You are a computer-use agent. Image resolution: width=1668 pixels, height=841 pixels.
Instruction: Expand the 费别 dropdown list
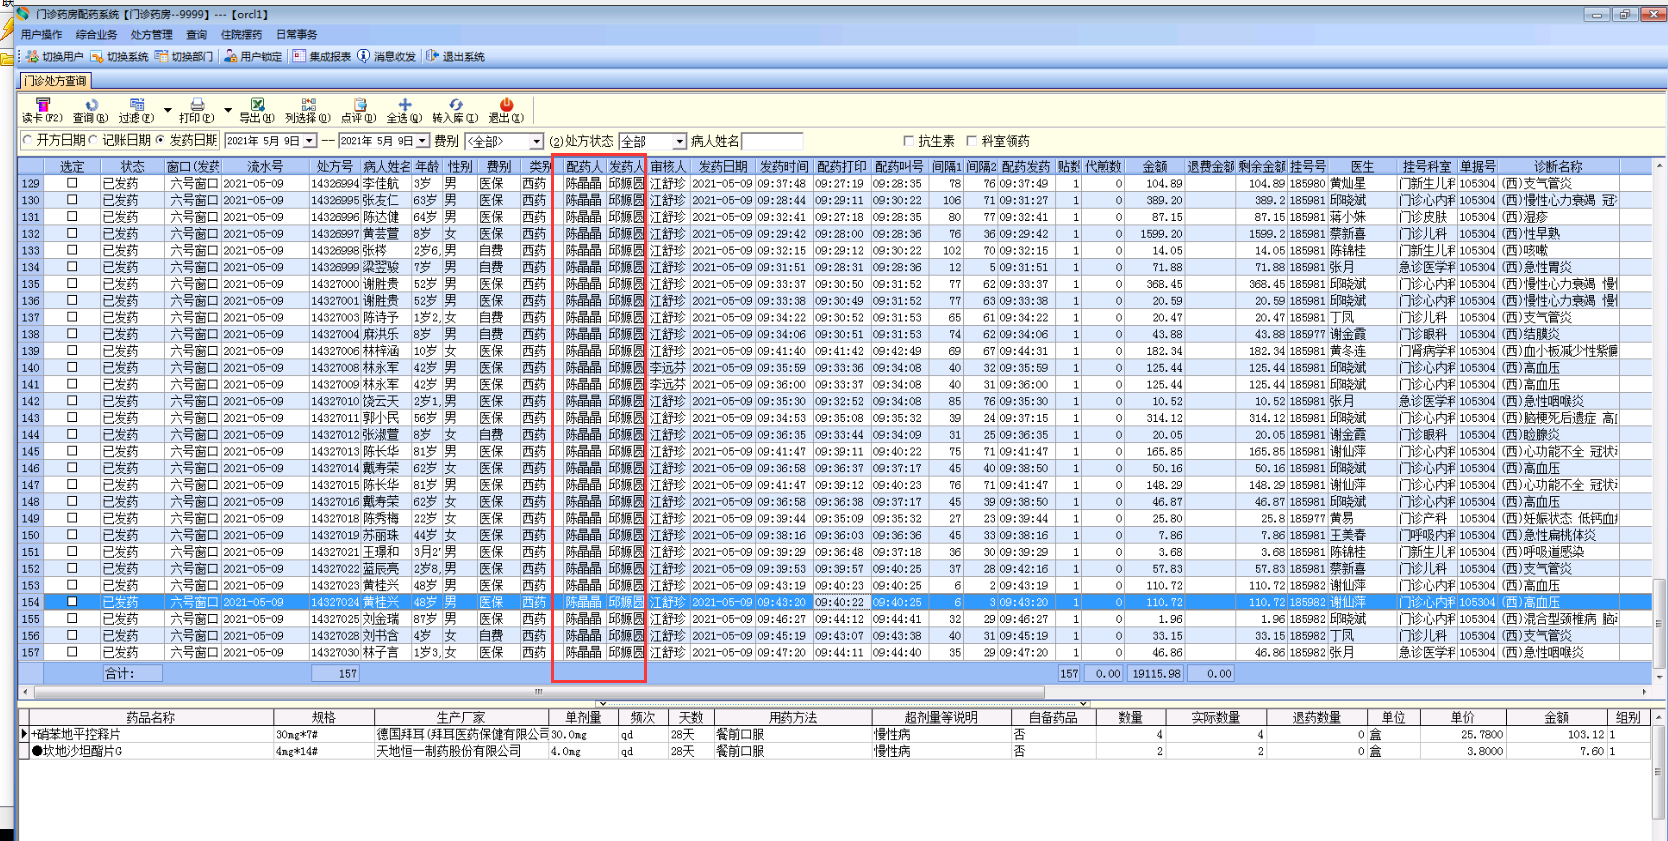click(536, 142)
